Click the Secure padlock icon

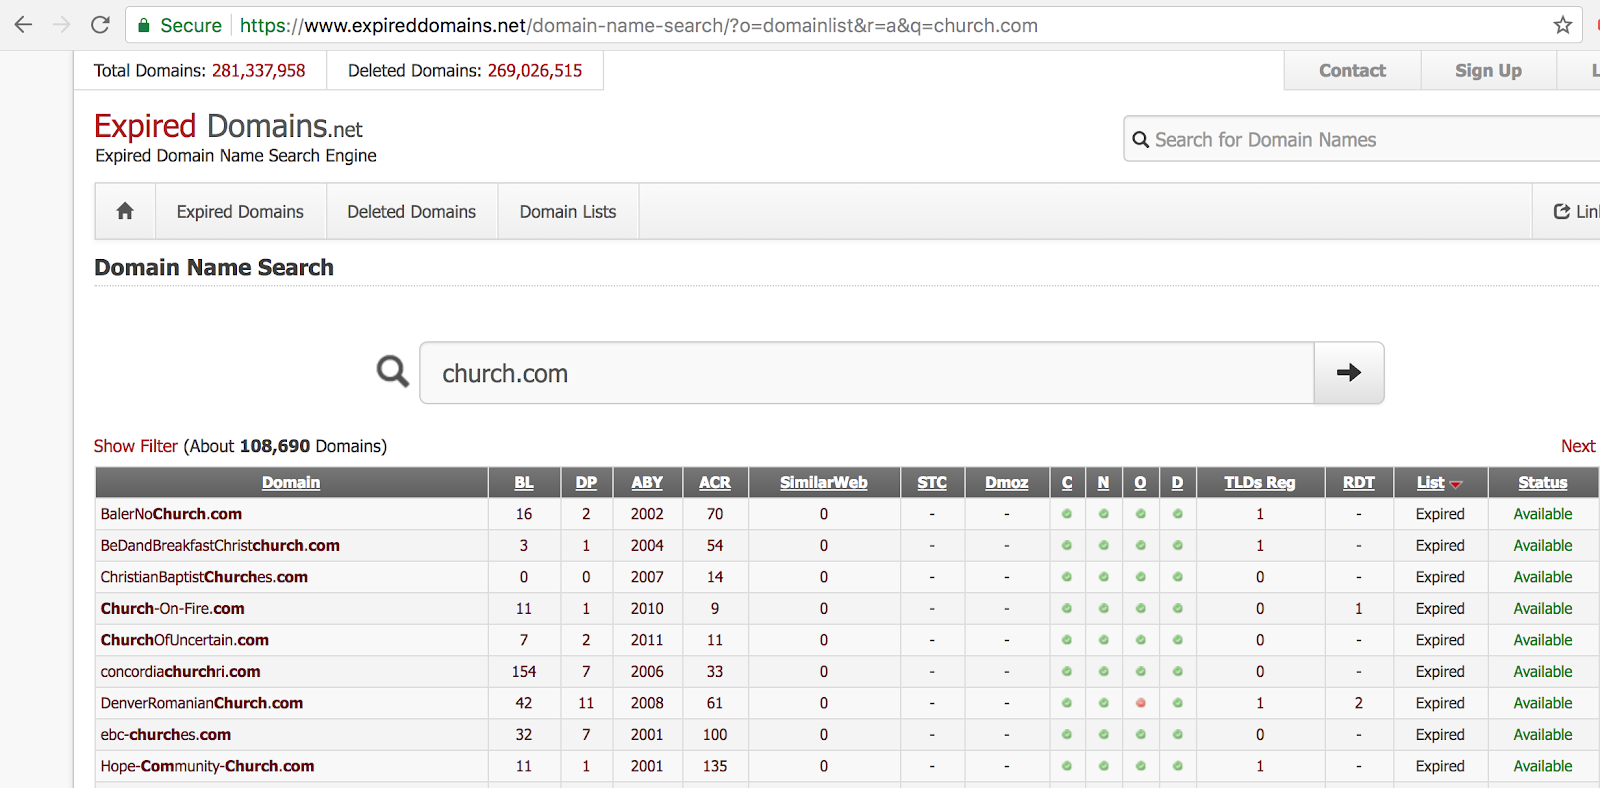pyautogui.click(x=144, y=26)
